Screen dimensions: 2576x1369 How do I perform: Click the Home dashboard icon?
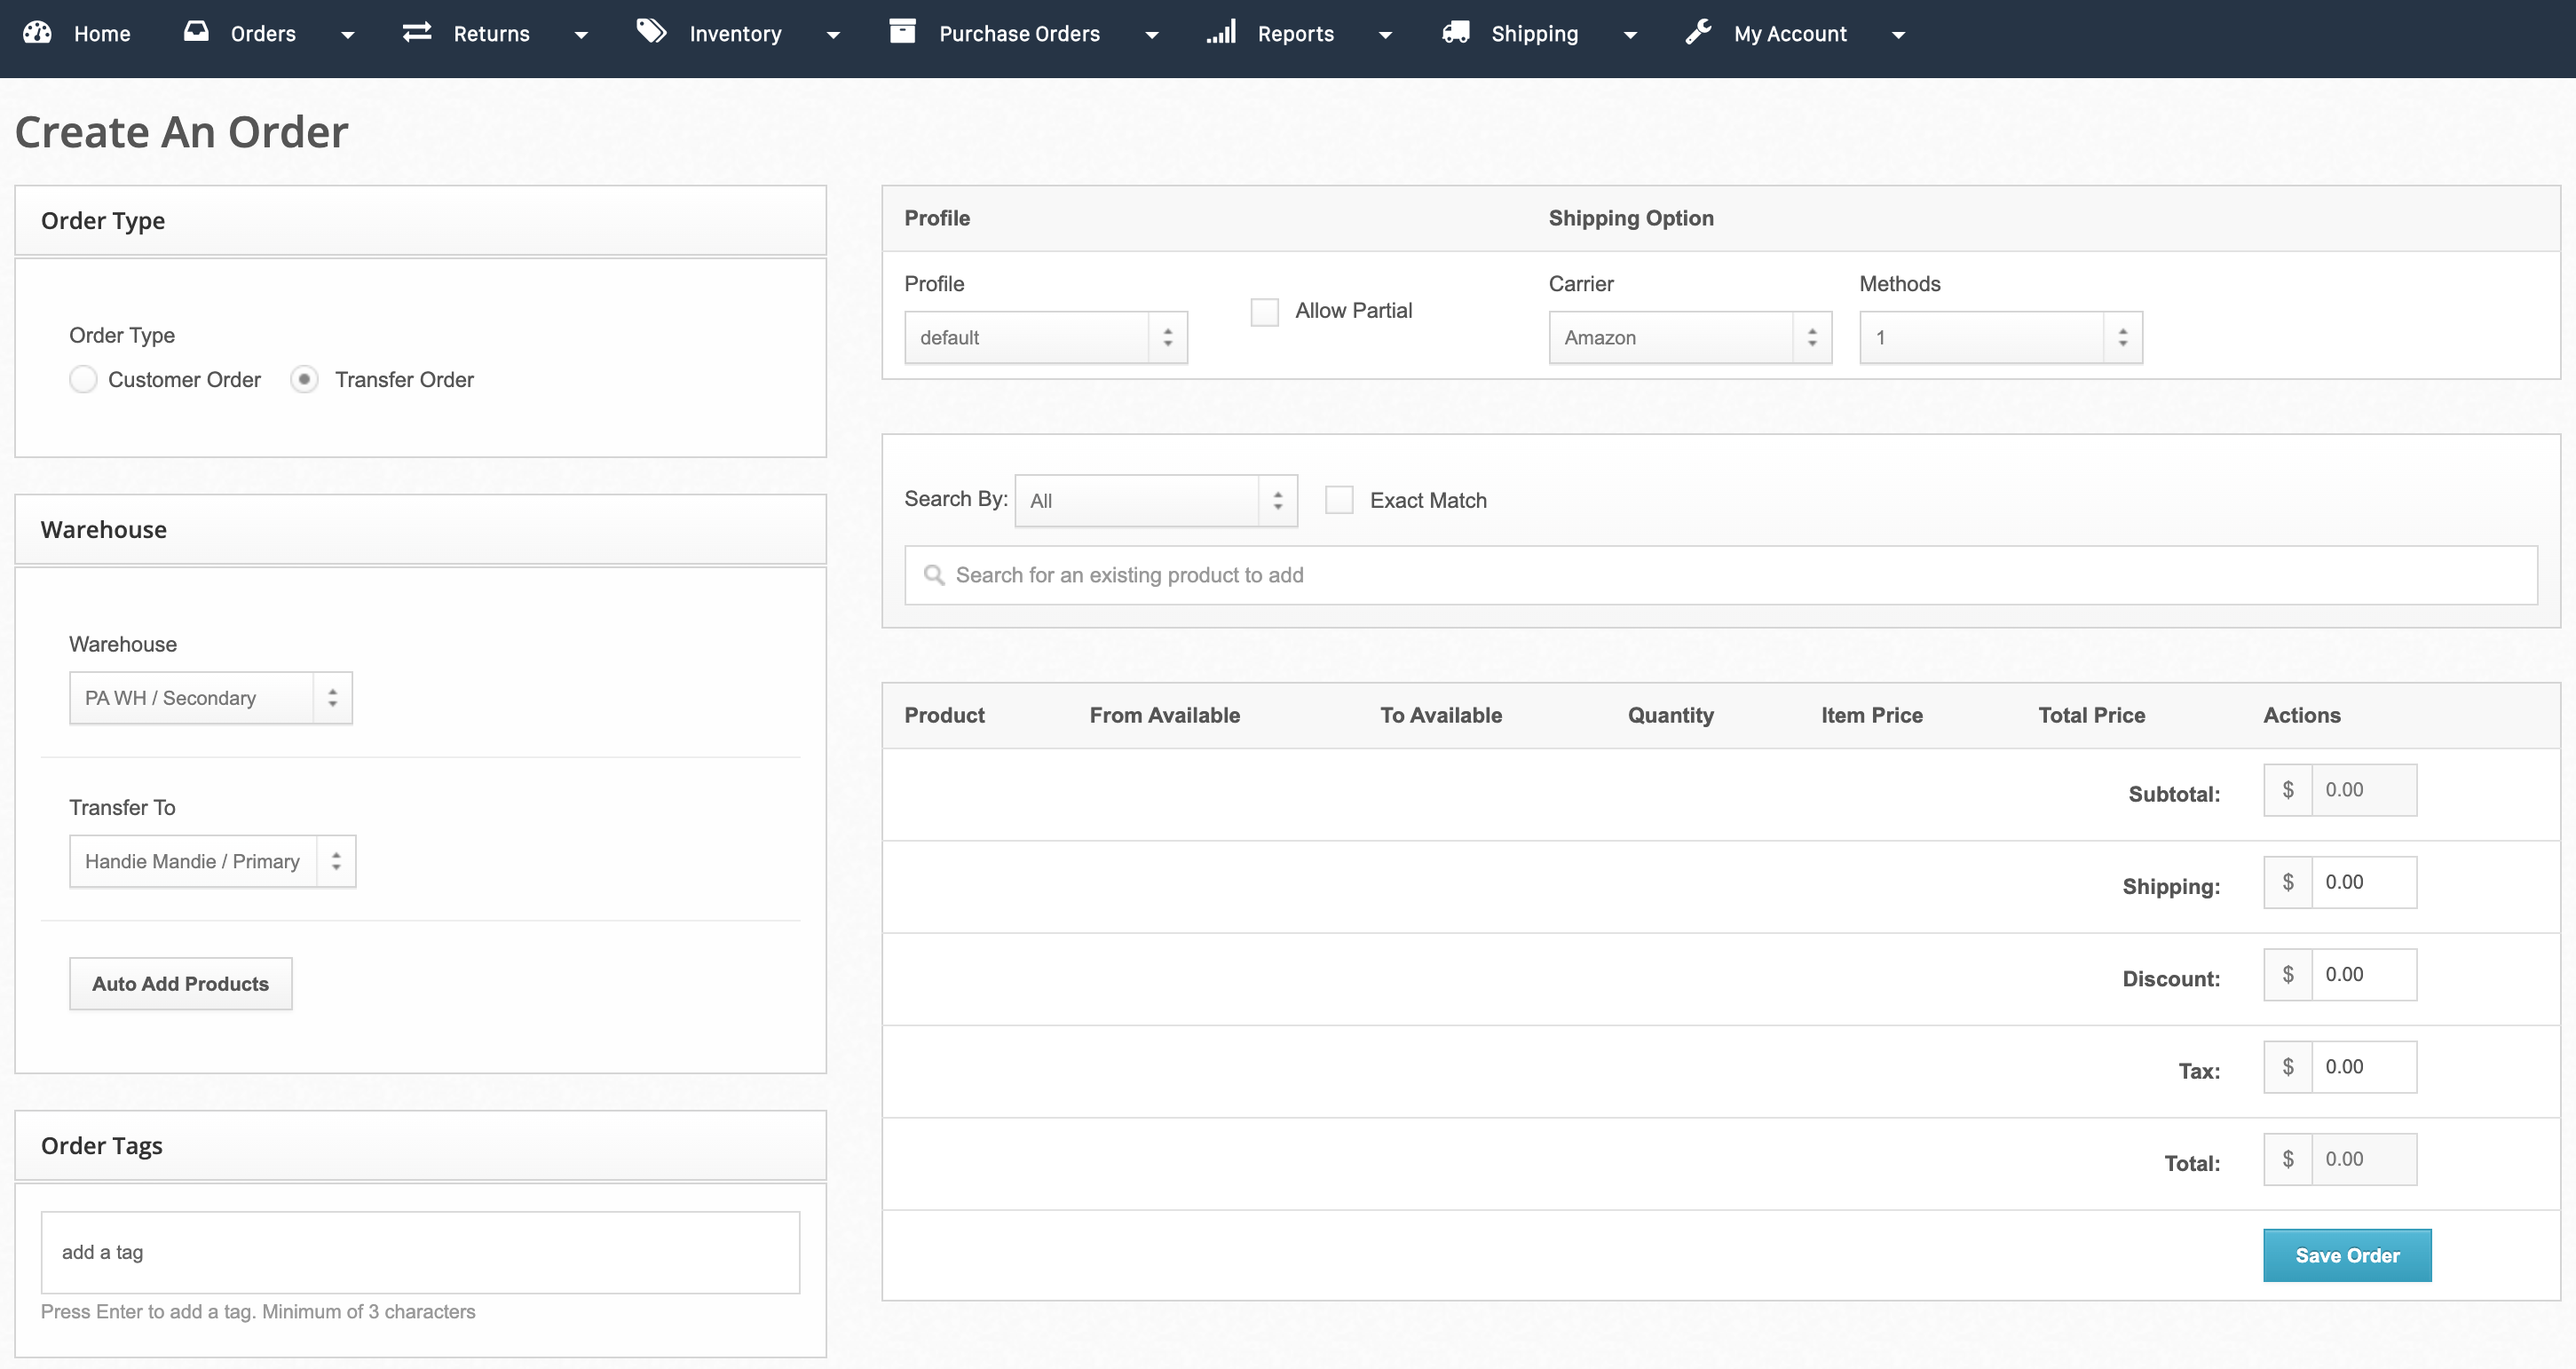tap(37, 32)
